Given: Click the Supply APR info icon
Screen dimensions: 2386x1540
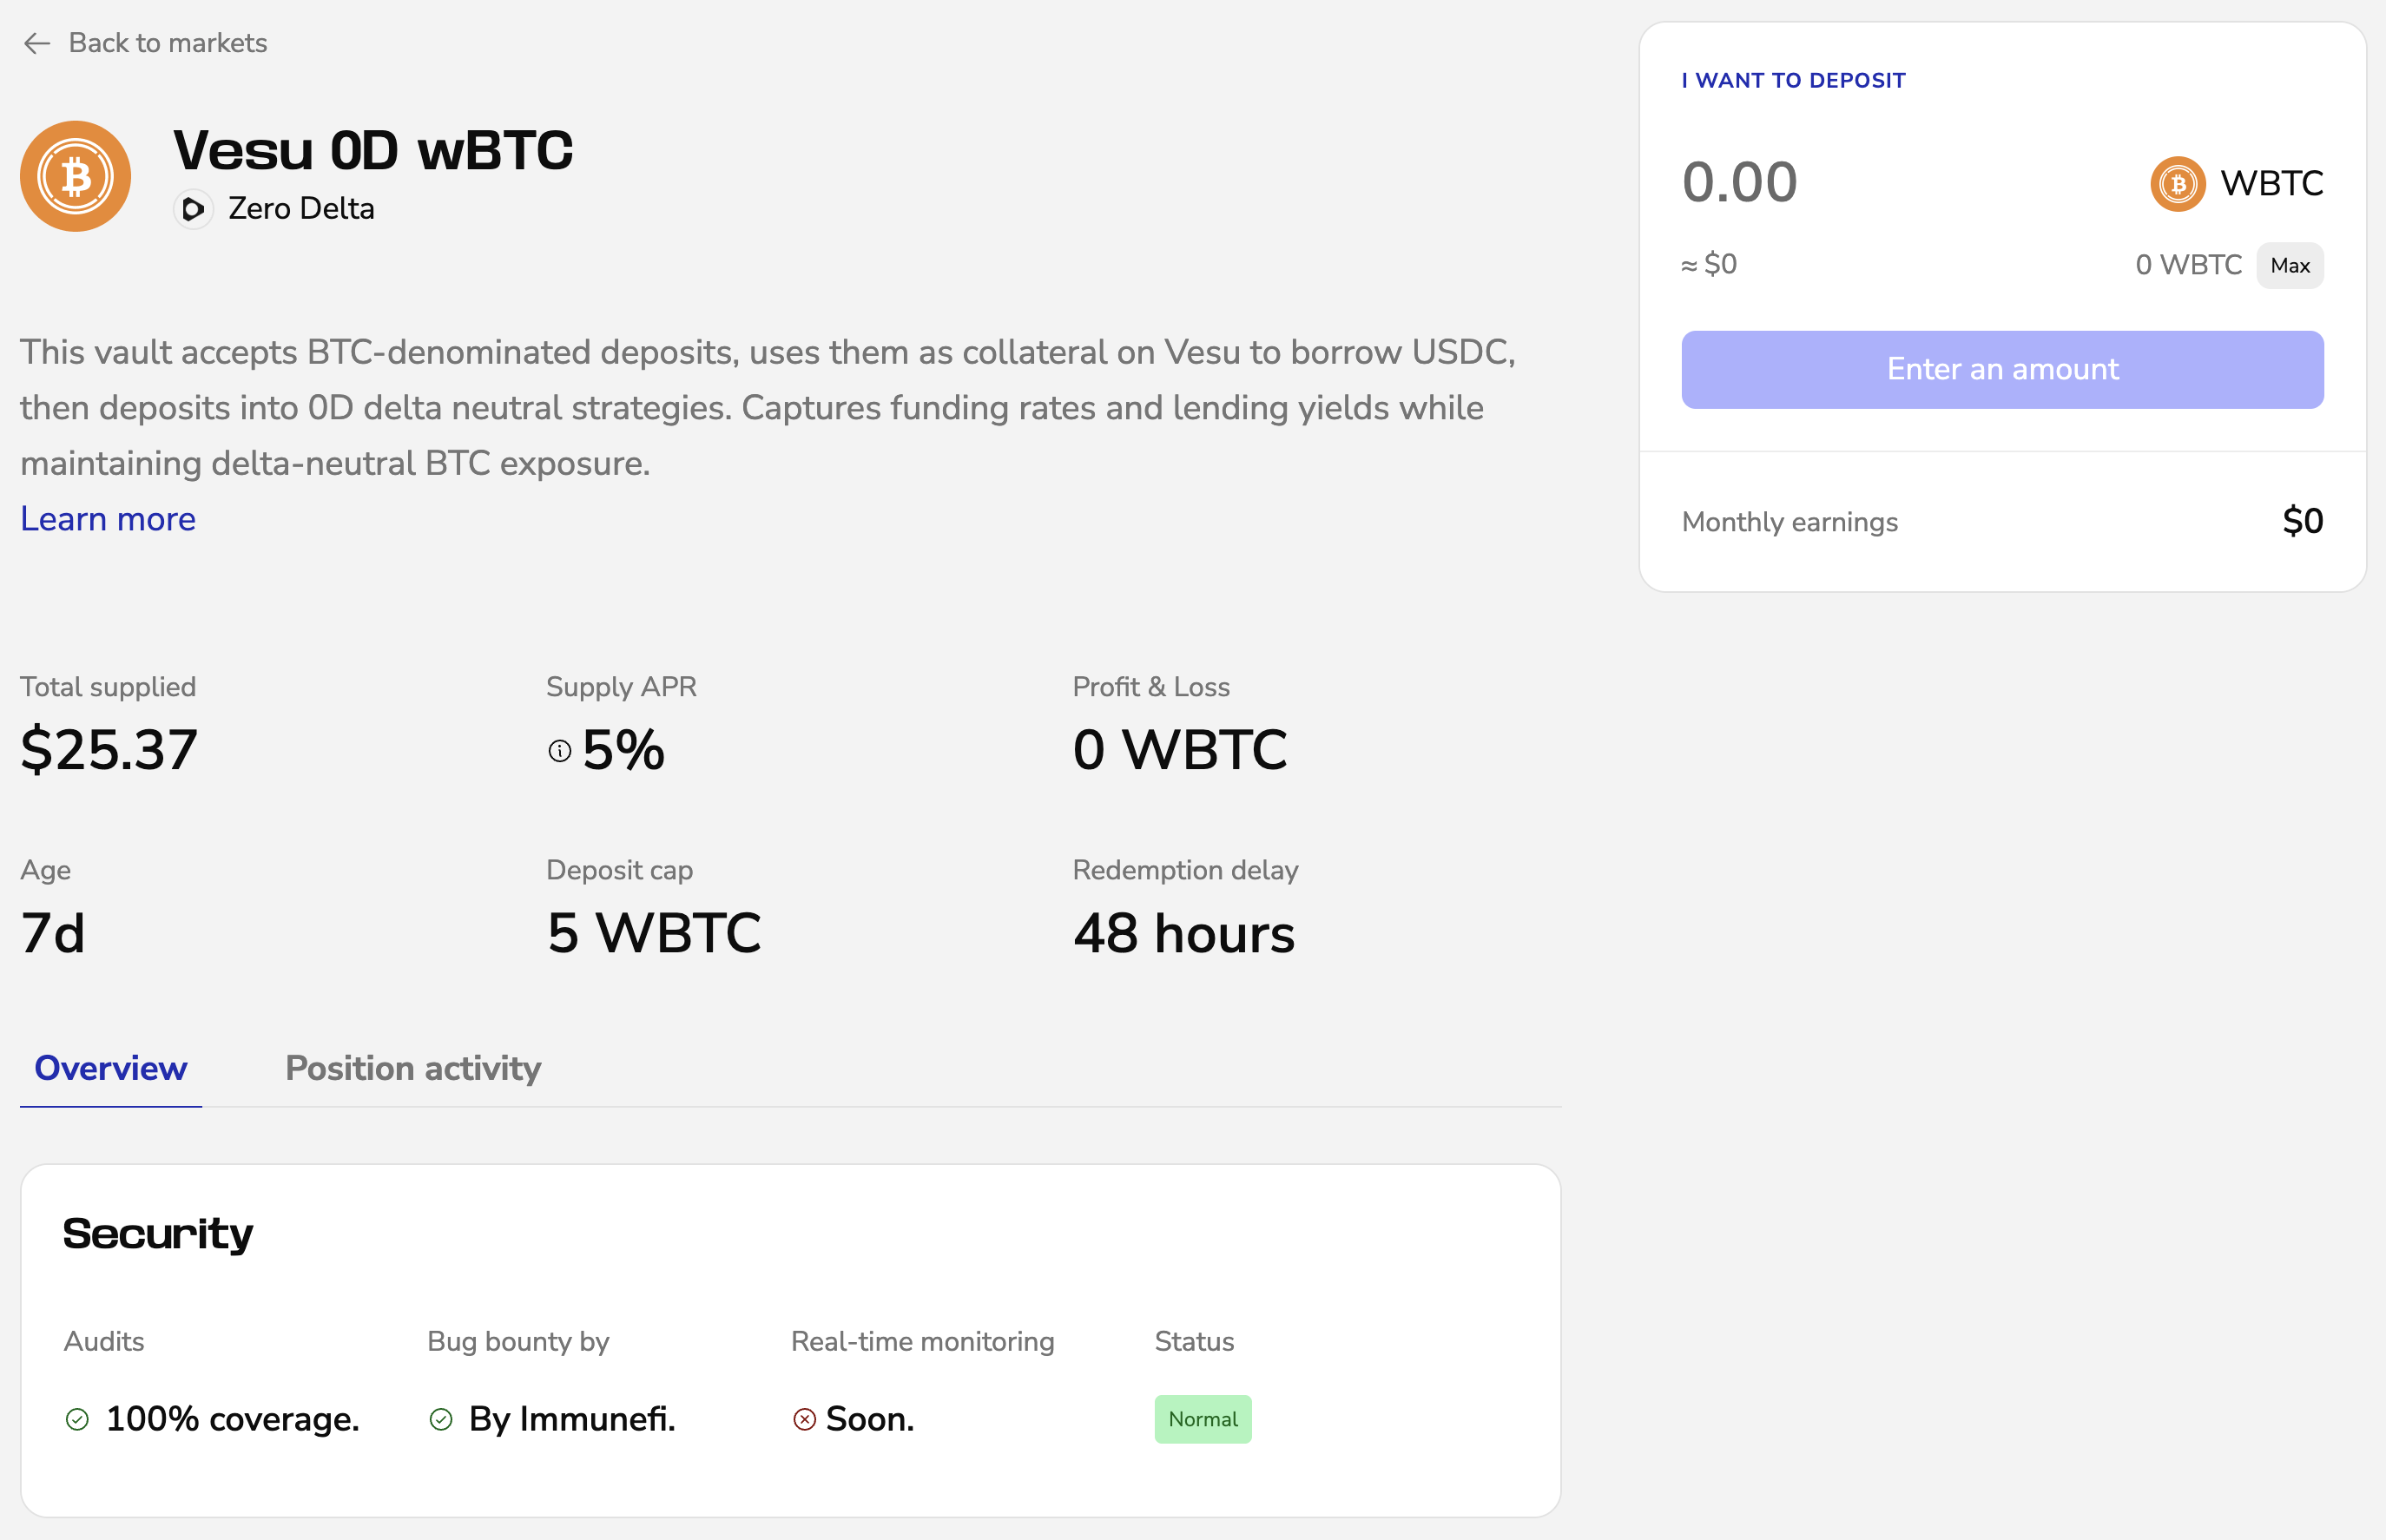Looking at the screenshot, I should click(x=560, y=751).
